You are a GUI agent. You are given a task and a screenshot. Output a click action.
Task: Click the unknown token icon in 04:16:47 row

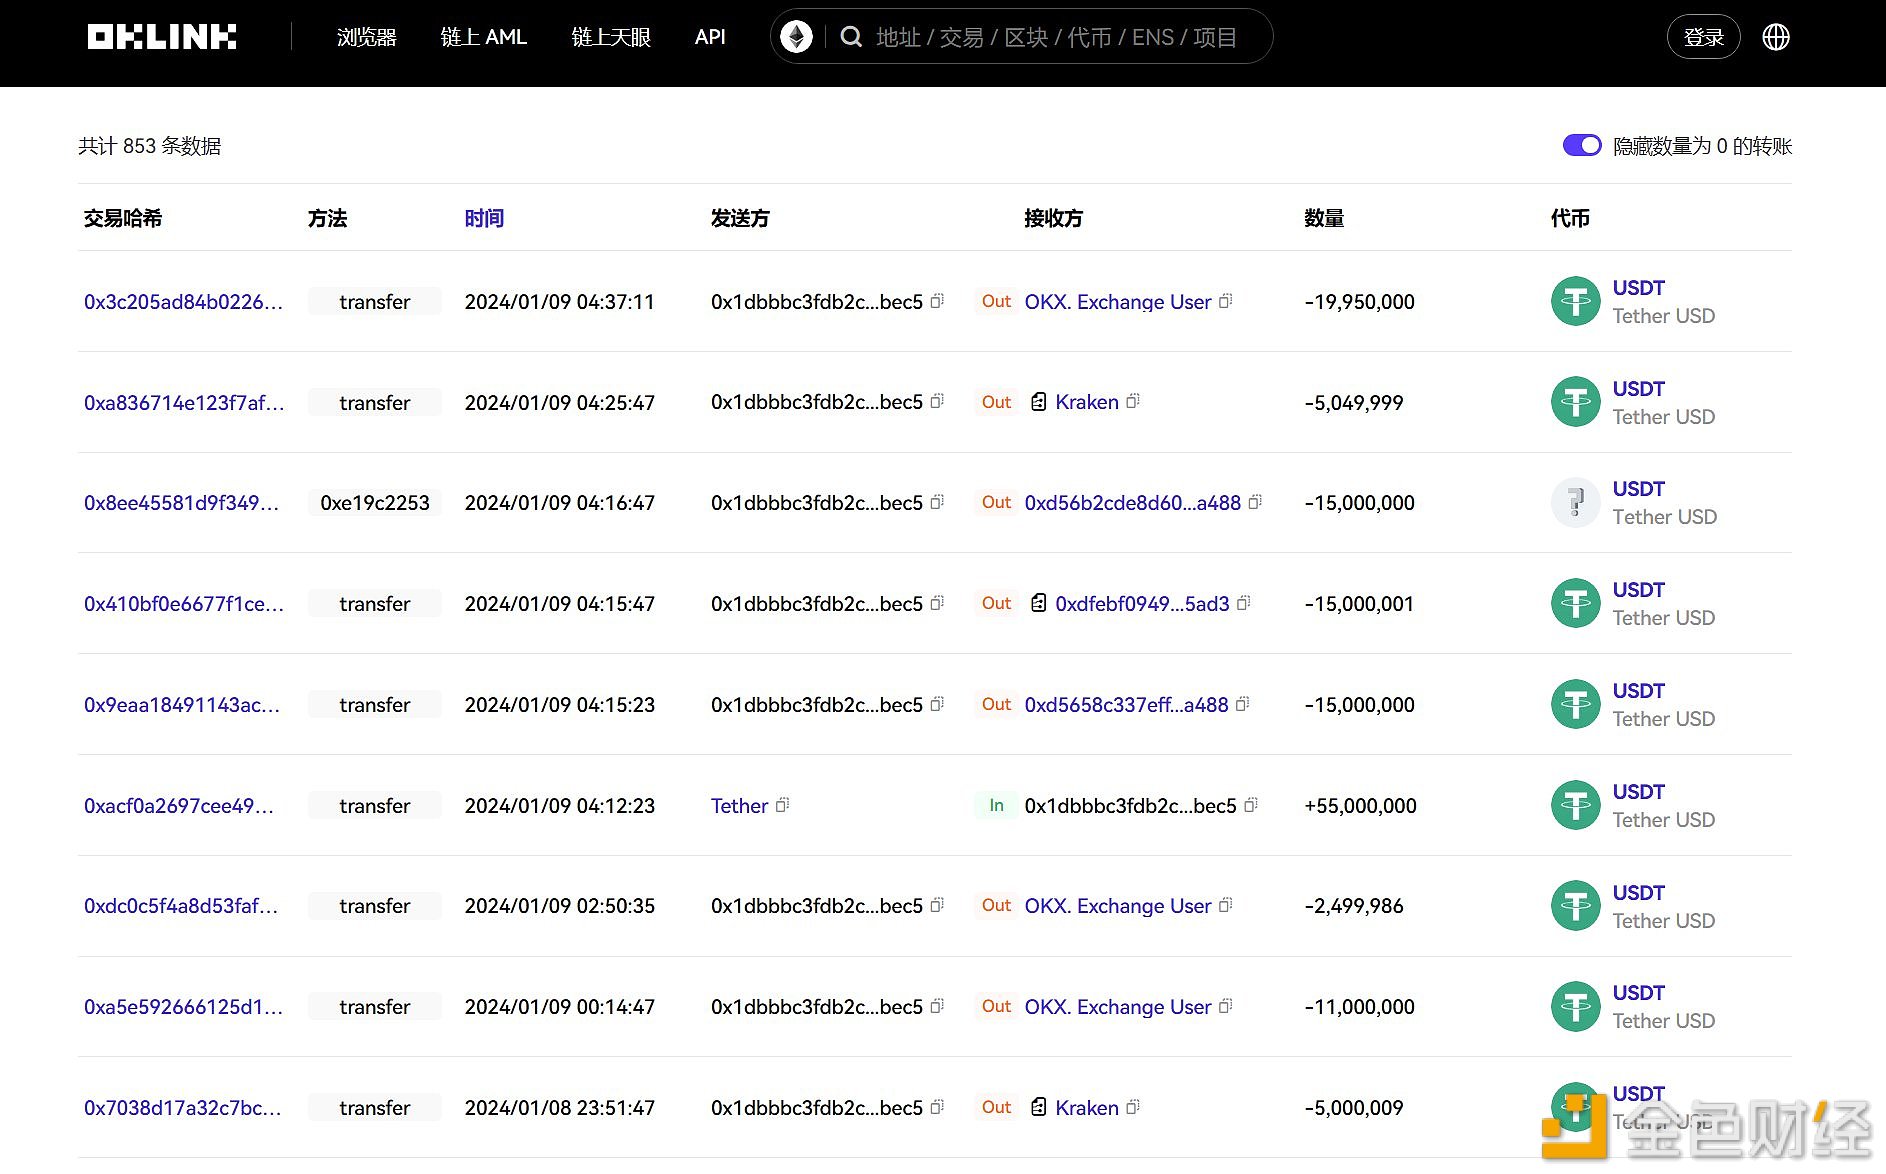tap(1576, 502)
